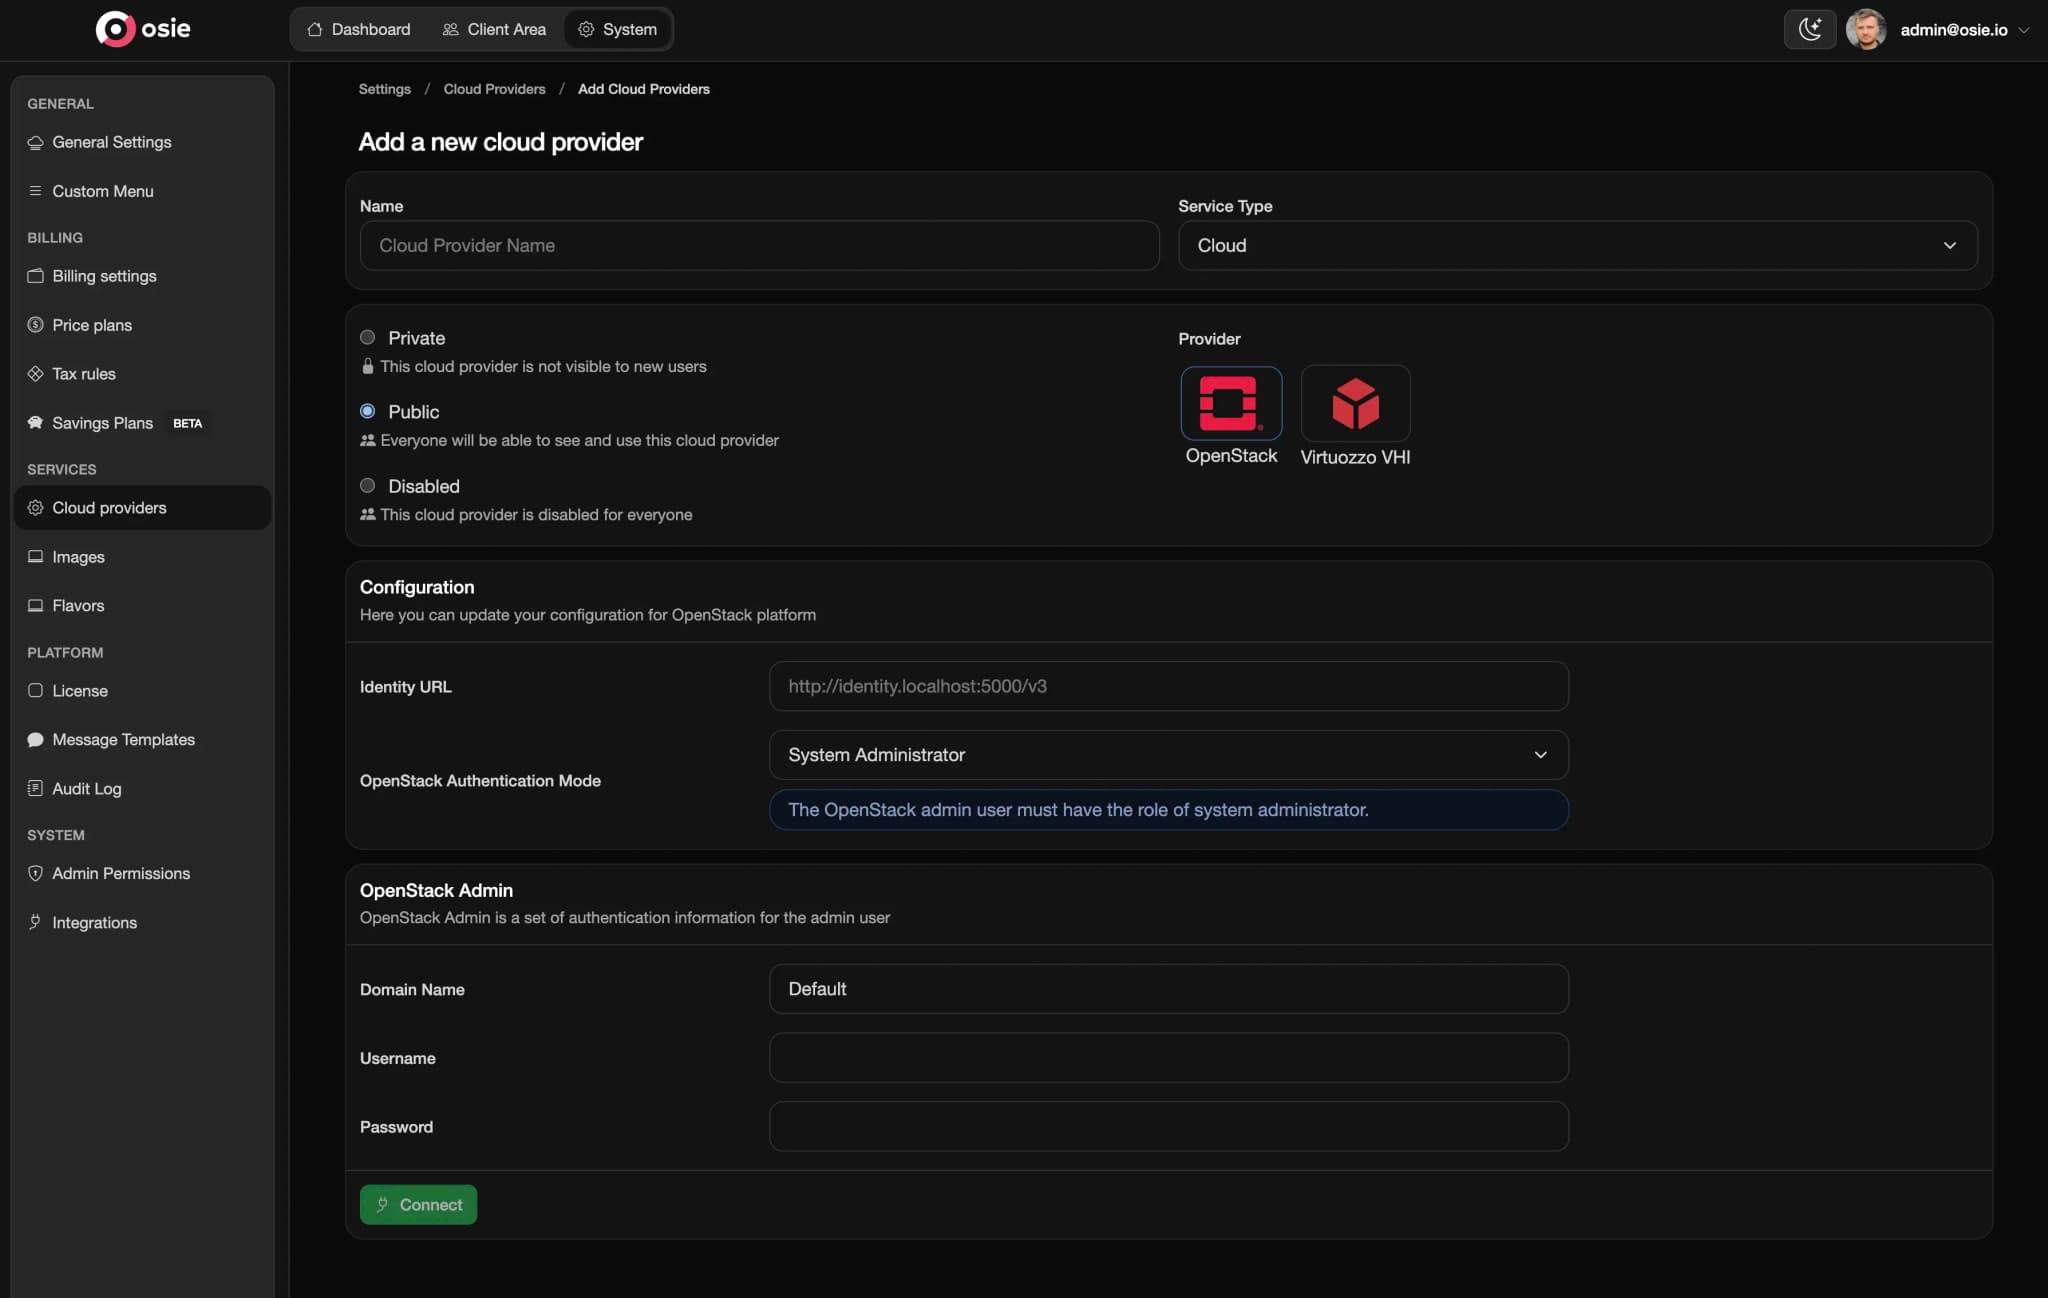Viewport: 2048px width, 1298px height.
Task: Choose the Disabled provider option
Action: point(368,485)
